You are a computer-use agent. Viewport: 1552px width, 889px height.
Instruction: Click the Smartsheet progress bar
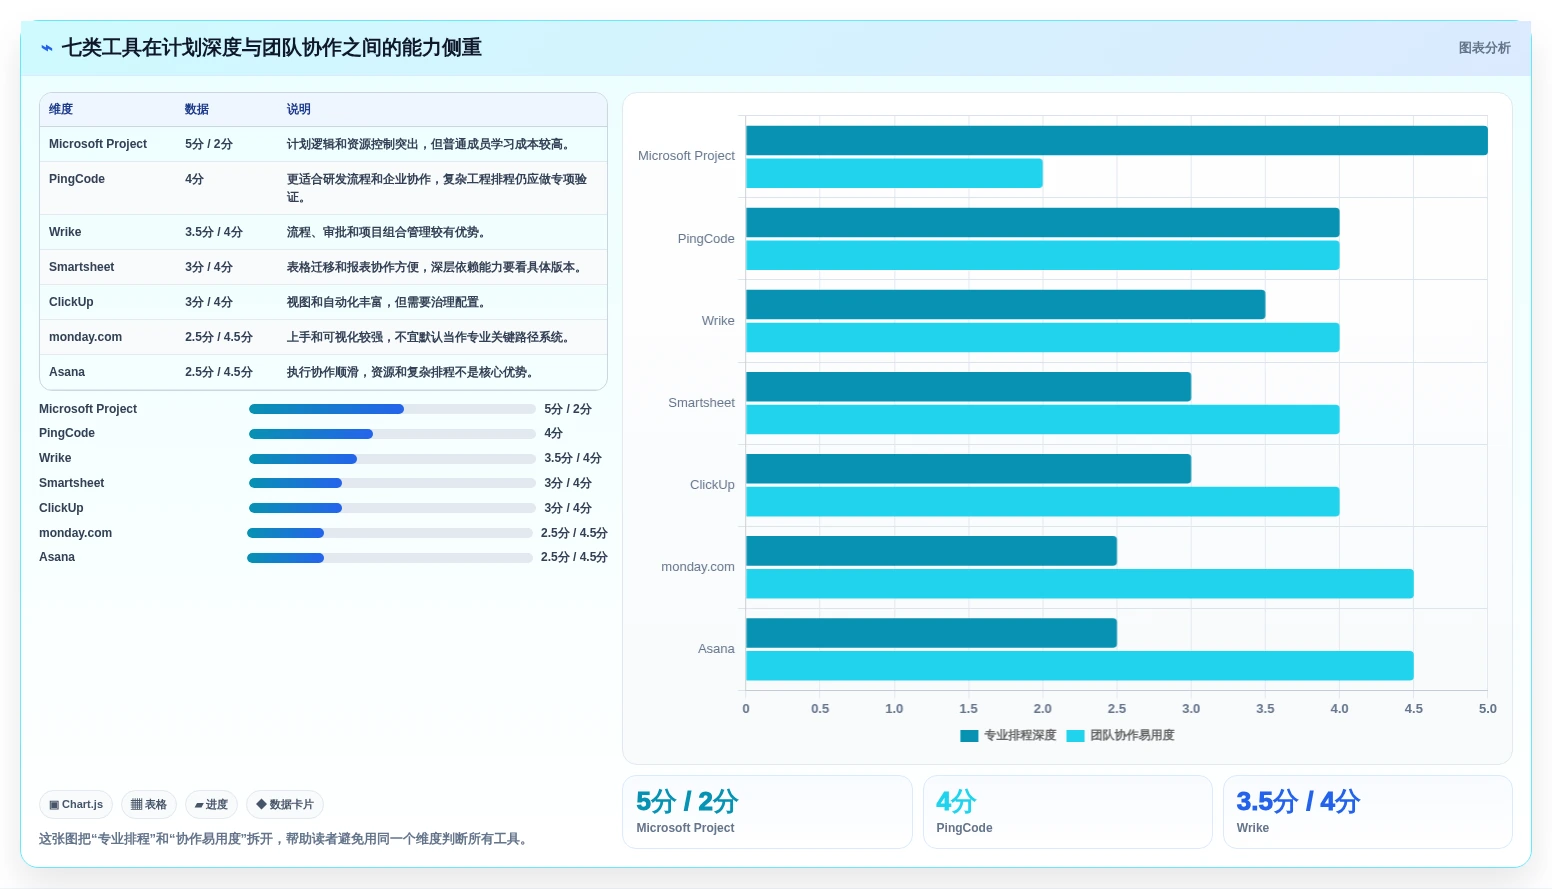392,483
